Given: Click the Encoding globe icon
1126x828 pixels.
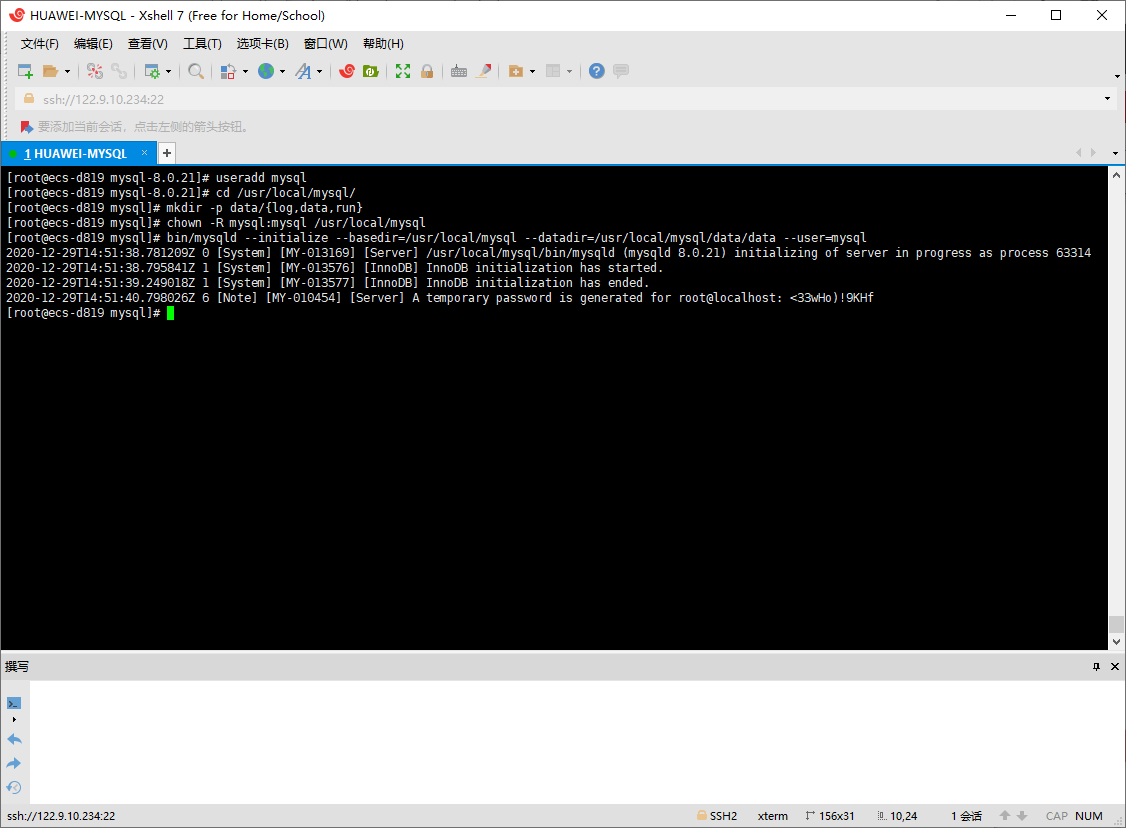Looking at the screenshot, I should tap(266, 71).
